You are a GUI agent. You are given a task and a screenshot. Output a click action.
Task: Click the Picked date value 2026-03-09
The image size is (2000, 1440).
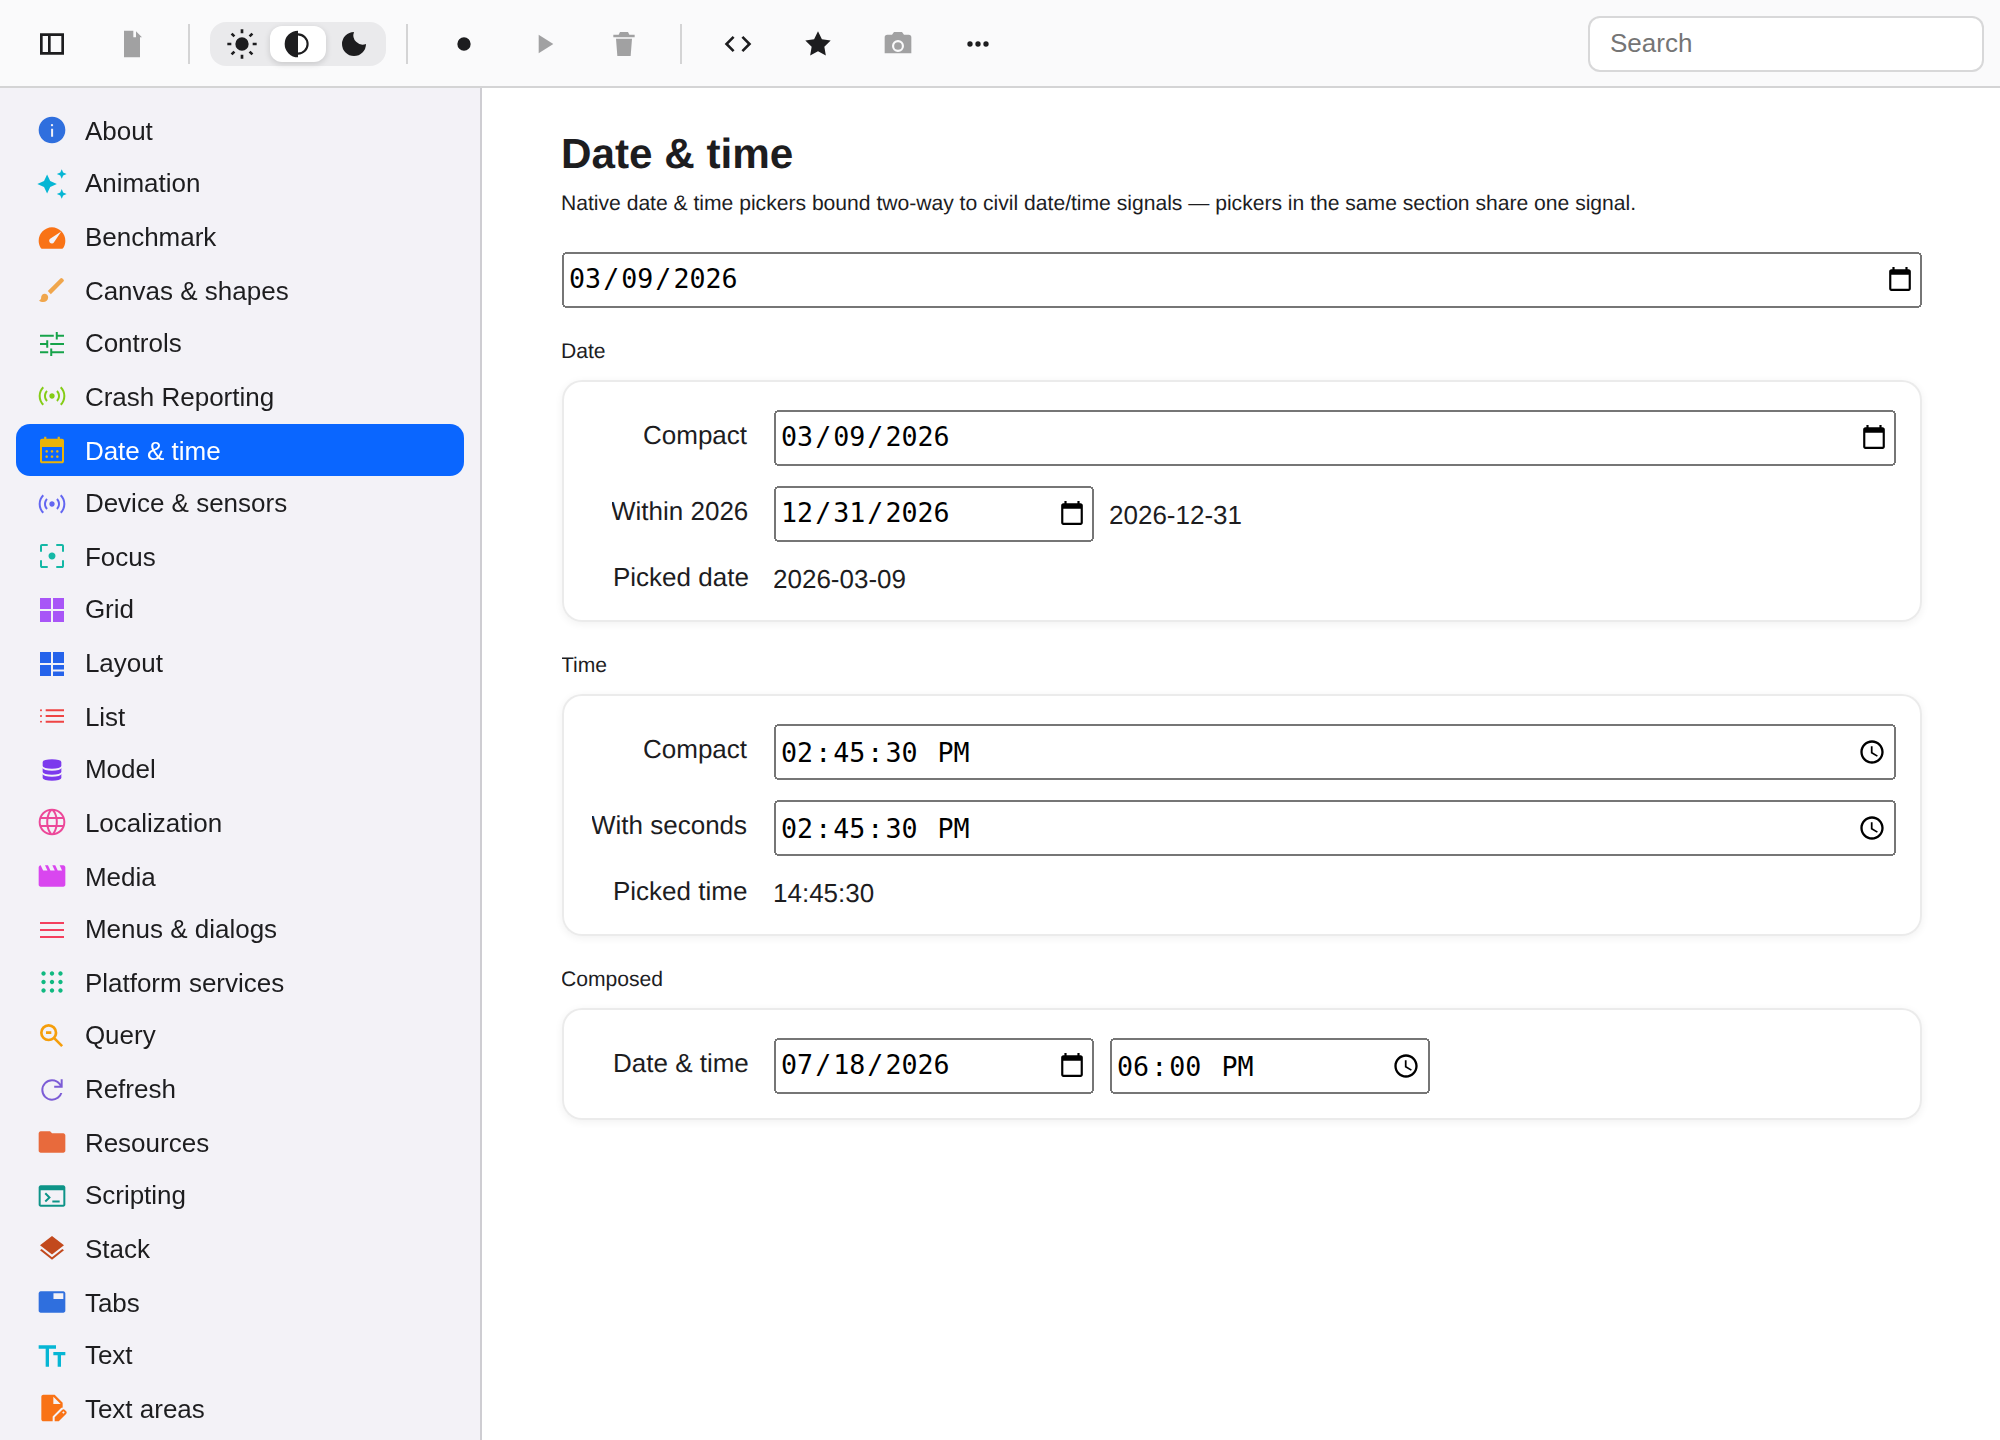click(839, 579)
